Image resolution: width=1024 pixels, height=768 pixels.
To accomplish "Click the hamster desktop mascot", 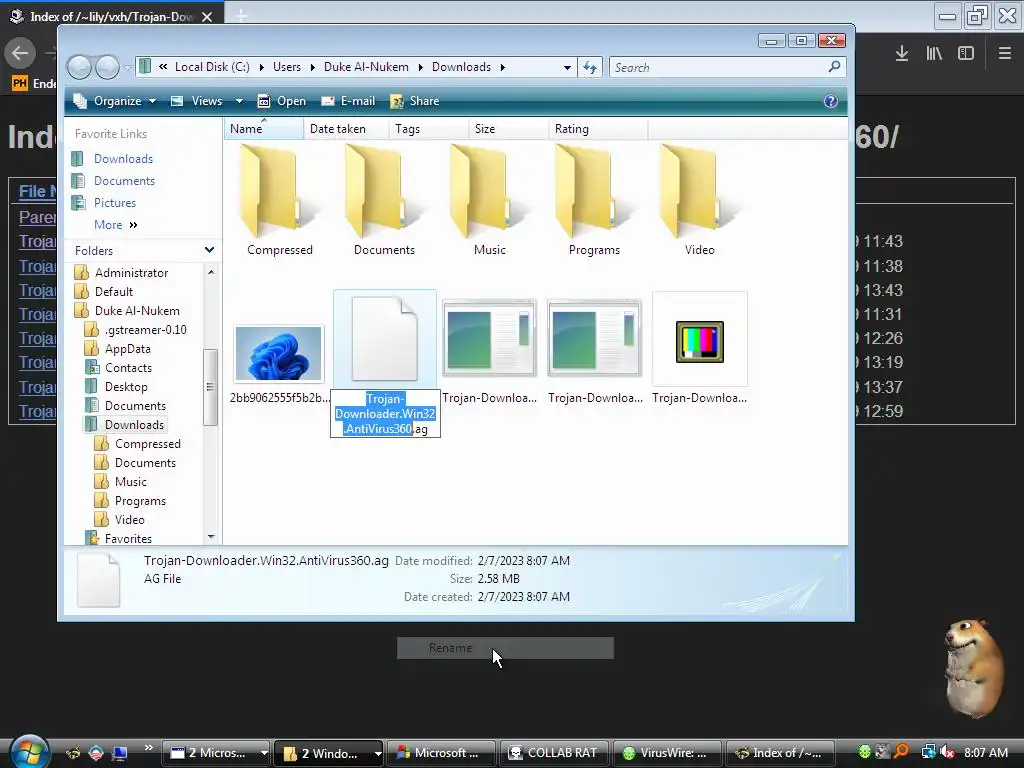I will [973, 667].
